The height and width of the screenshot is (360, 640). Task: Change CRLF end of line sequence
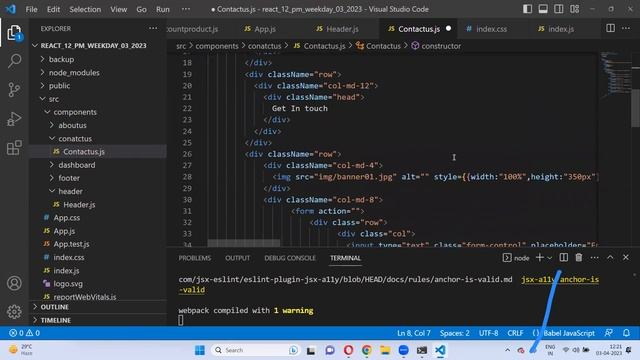click(x=515, y=333)
